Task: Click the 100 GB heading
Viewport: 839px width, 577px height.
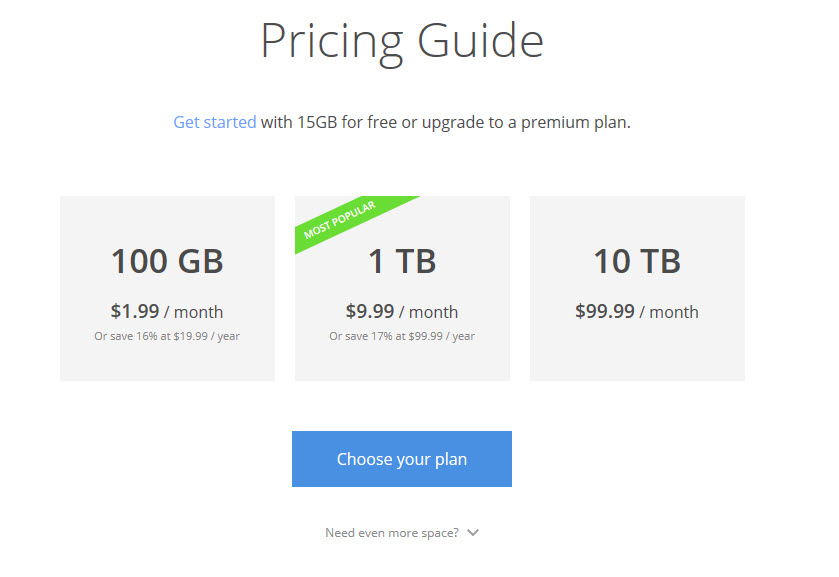Action: coord(167,261)
